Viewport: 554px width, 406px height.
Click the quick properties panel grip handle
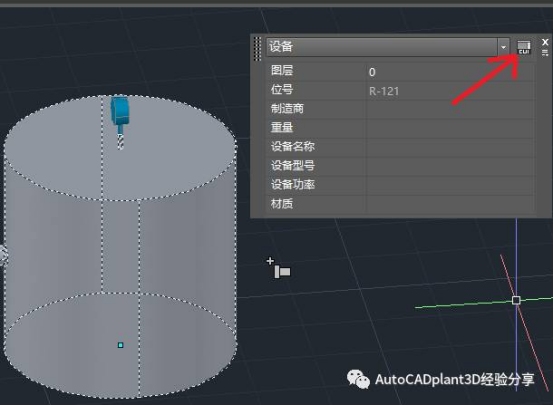point(258,49)
